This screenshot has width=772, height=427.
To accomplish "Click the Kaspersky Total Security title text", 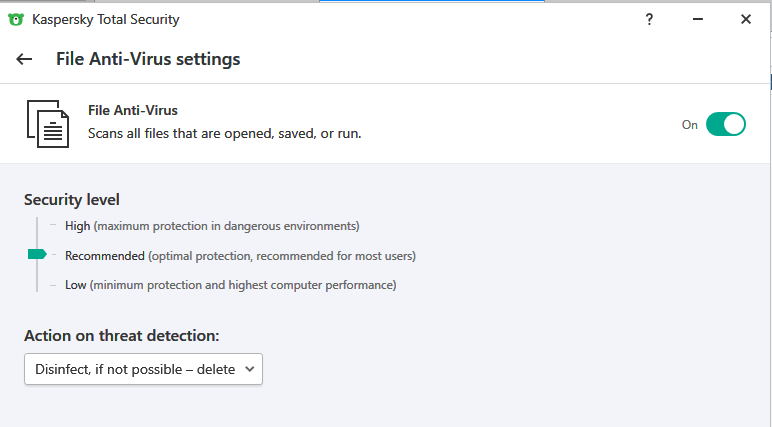I will click(108, 19).
